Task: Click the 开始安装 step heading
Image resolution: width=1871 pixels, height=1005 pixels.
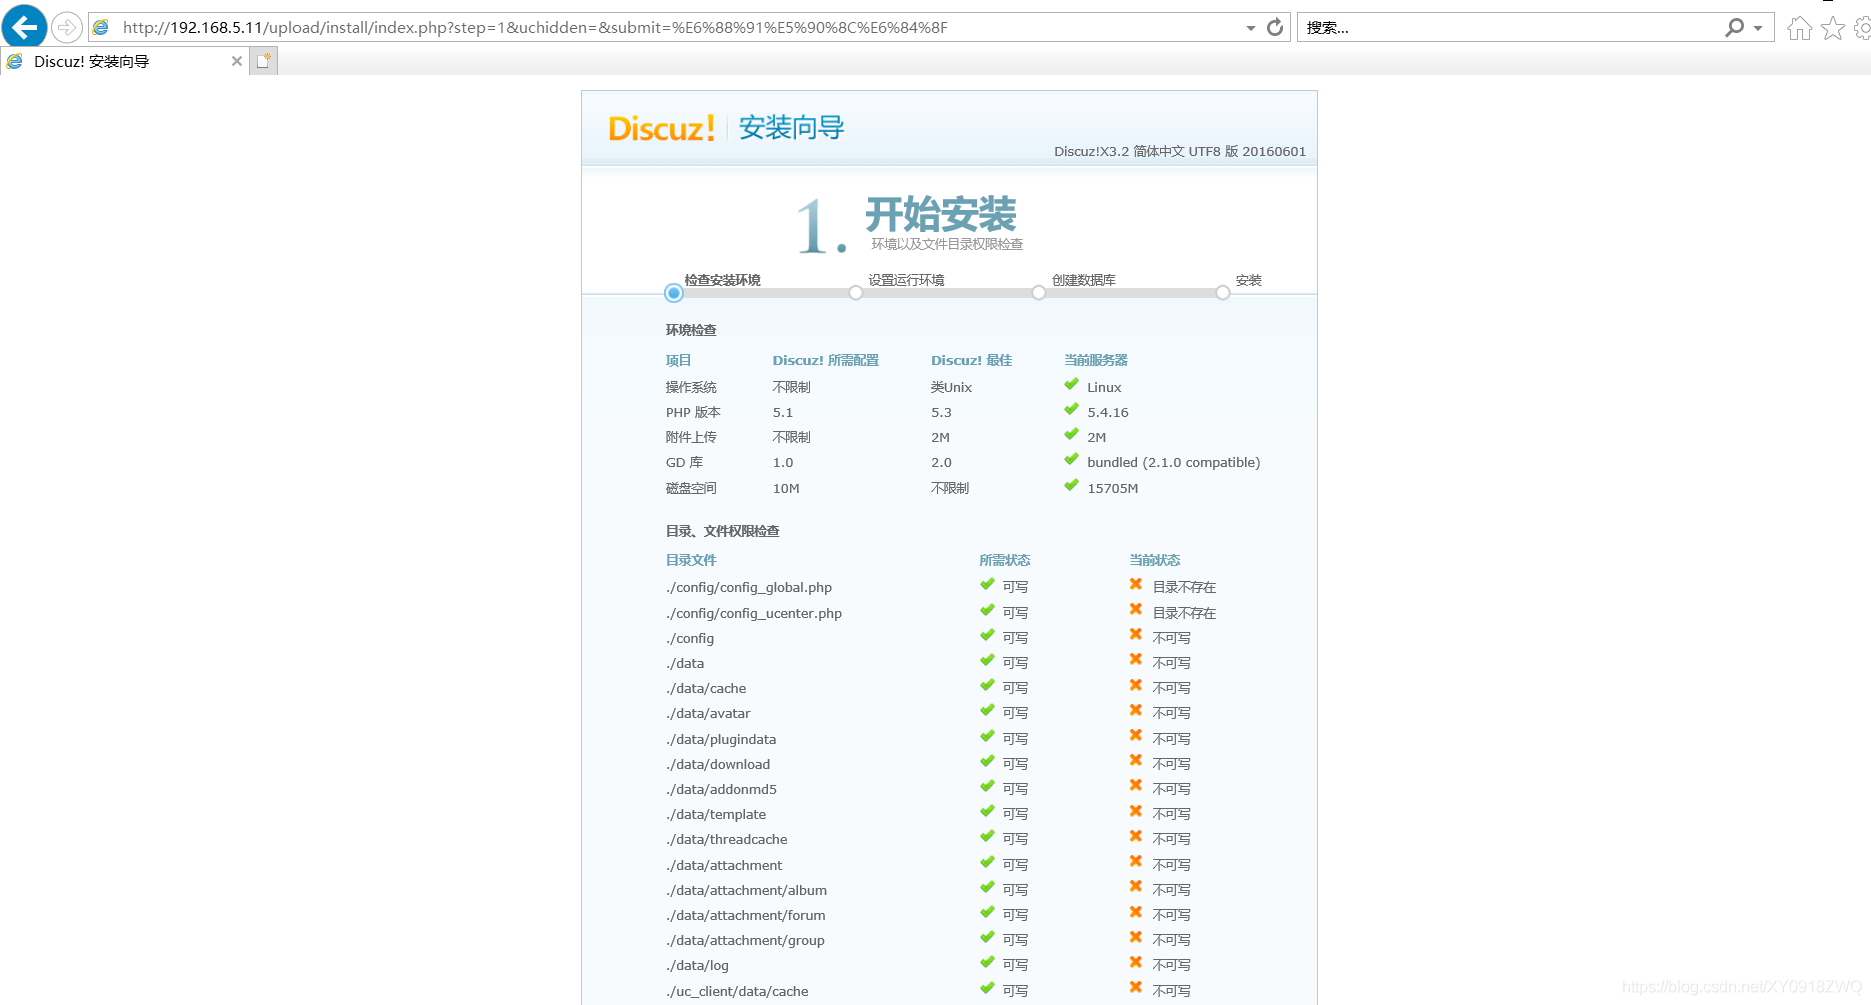Action: (x=941, y=214)
